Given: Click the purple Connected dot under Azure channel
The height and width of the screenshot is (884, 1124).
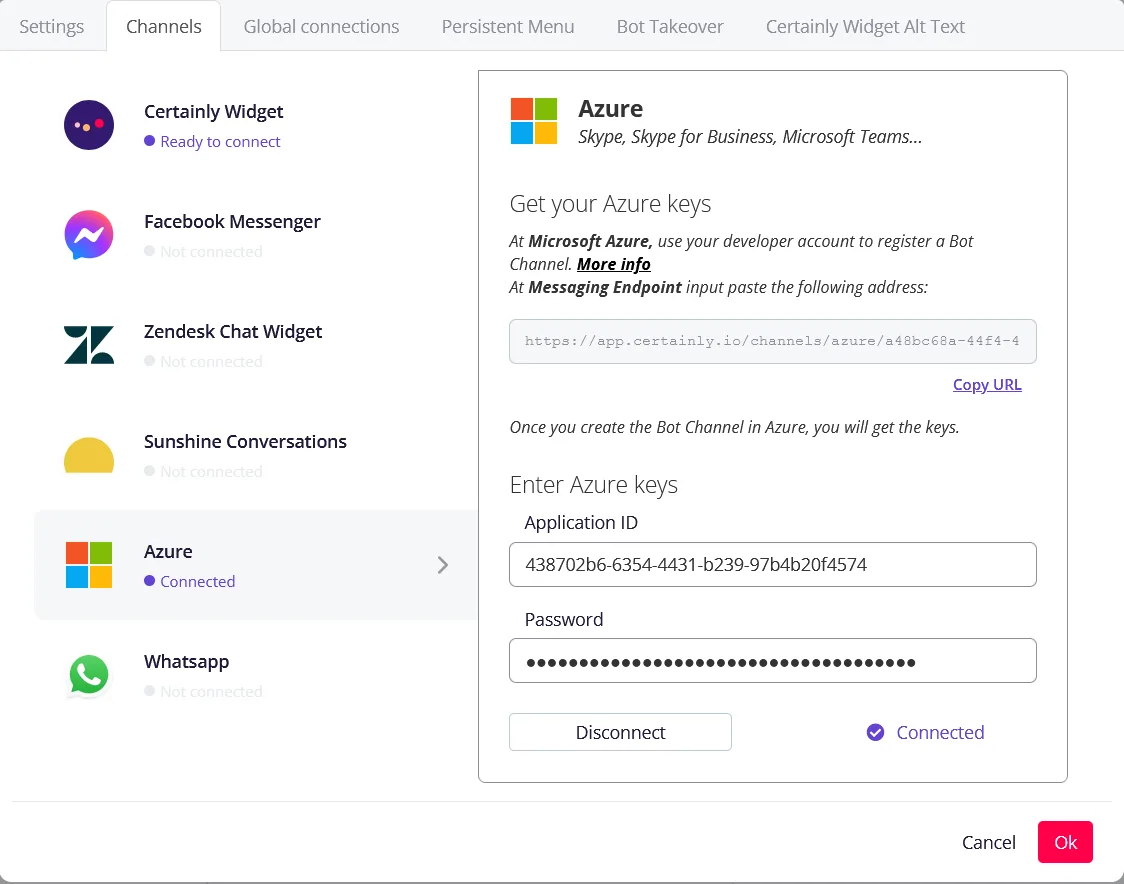Looking at the screenshot, I should coord(149,581).
